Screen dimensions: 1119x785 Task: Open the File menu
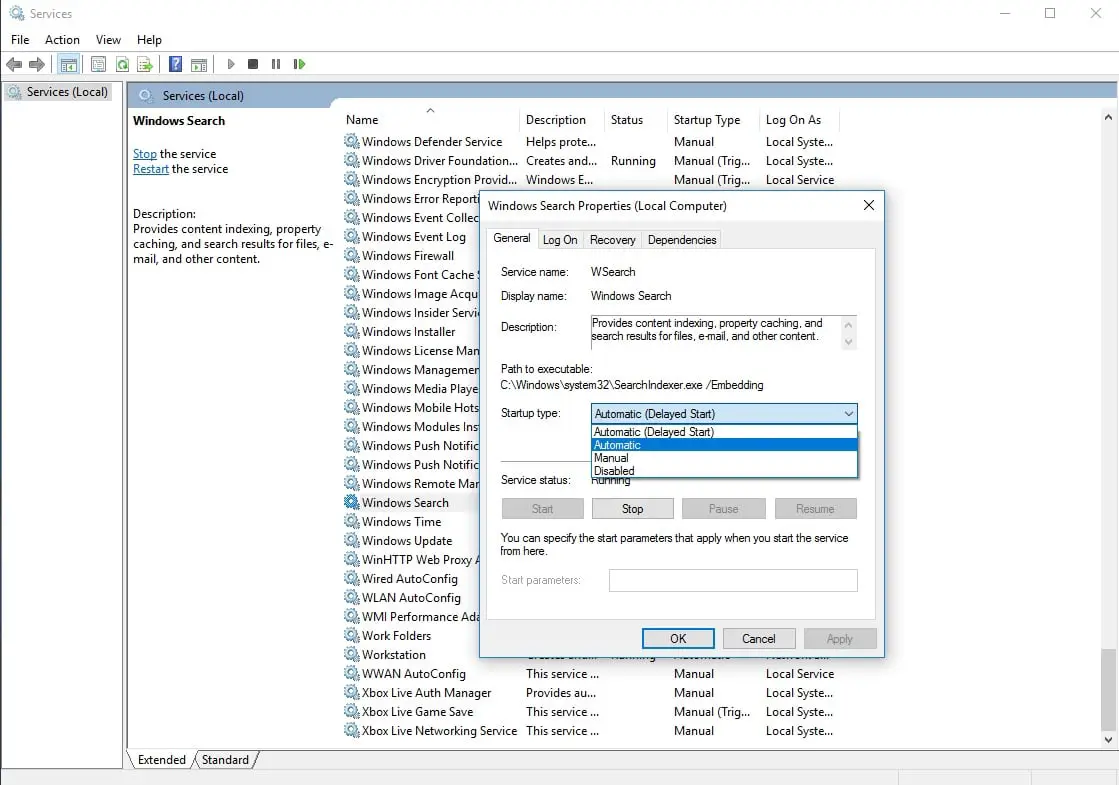[x=20, y=40]
